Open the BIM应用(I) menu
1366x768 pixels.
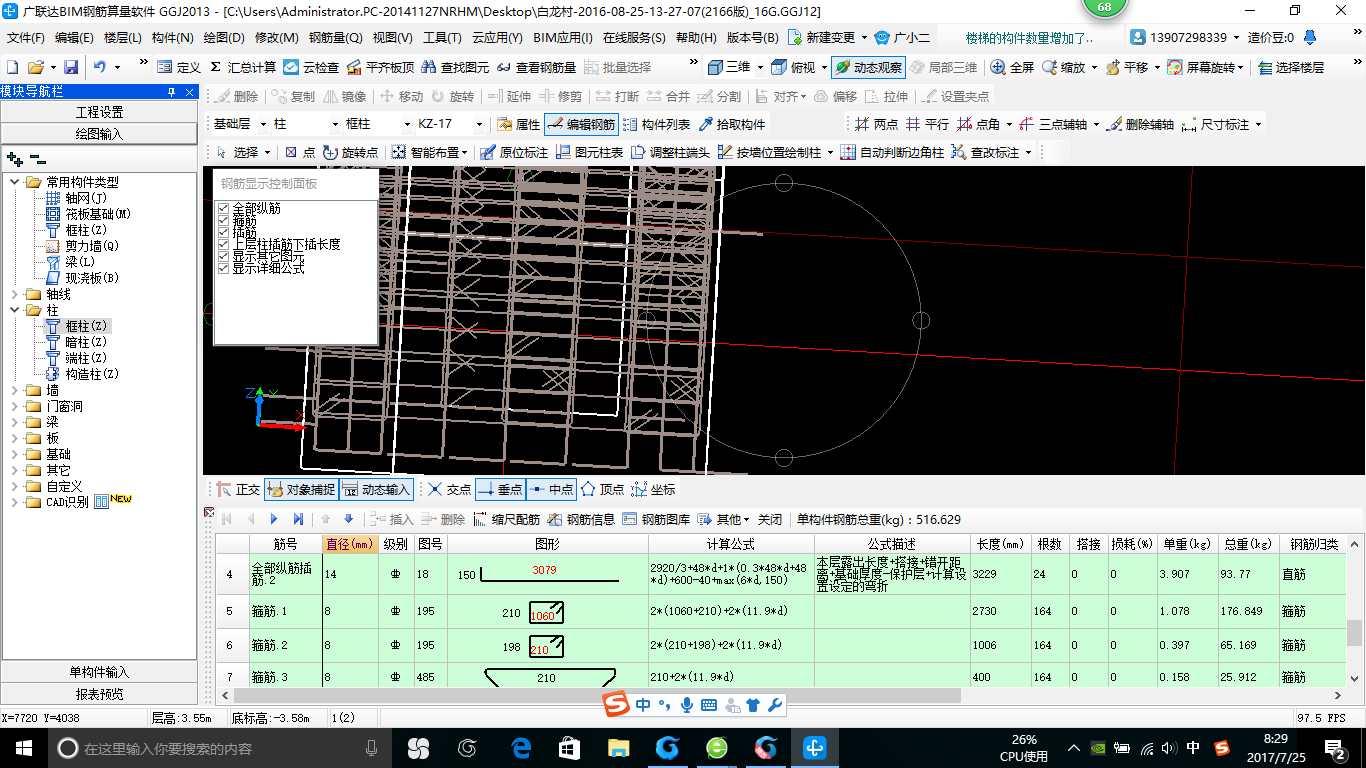pos(563,38)
